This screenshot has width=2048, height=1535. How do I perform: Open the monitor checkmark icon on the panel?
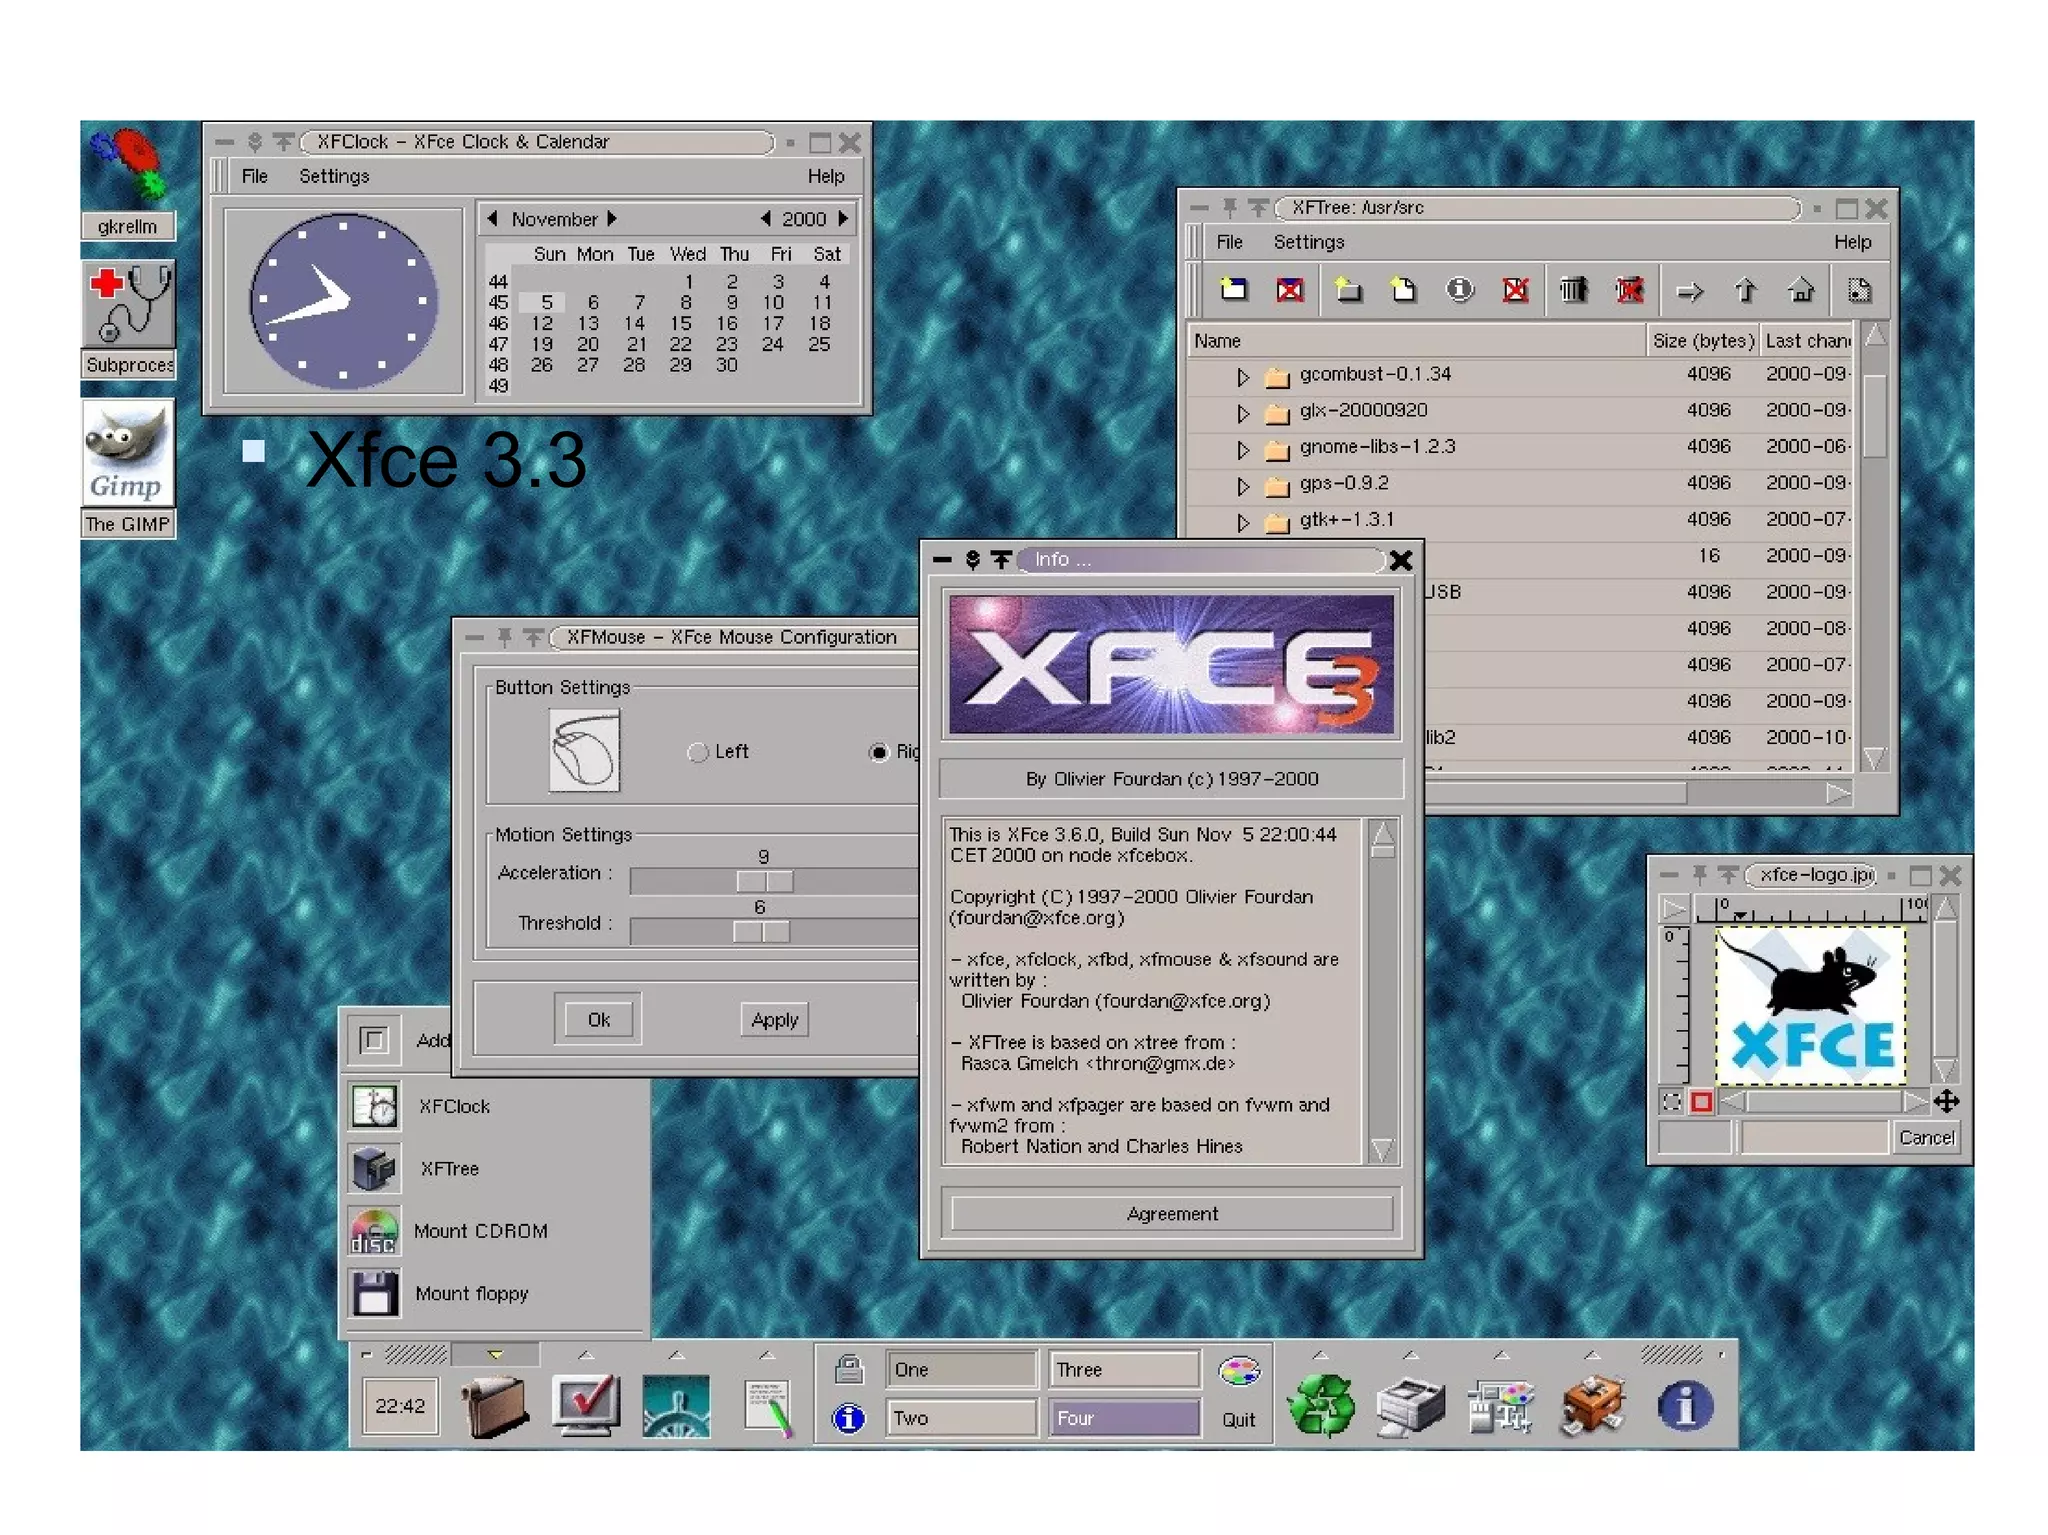tap(586, 1406)
